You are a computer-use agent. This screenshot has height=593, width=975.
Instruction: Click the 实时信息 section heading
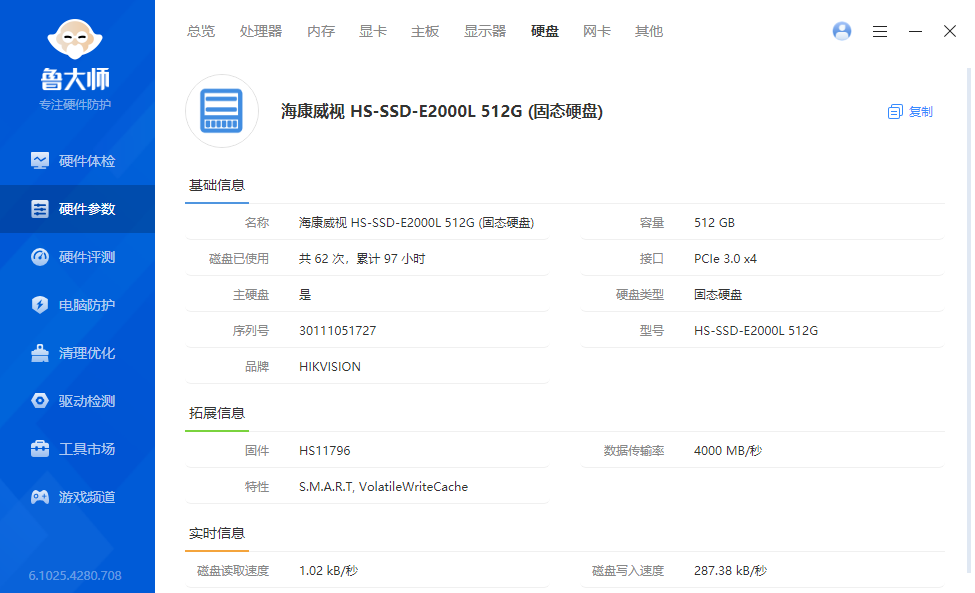tap(217, 533)
